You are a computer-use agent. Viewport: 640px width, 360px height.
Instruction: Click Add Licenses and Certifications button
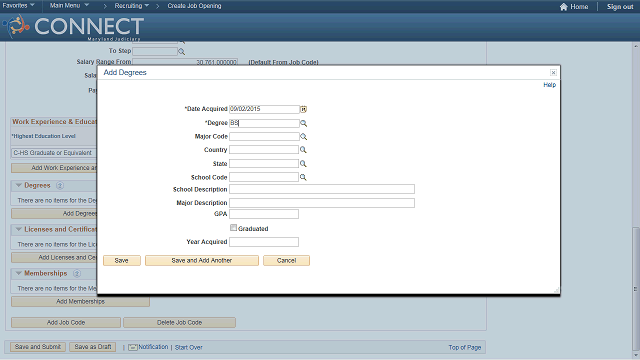pyautogui.click(x=54, y=258)
